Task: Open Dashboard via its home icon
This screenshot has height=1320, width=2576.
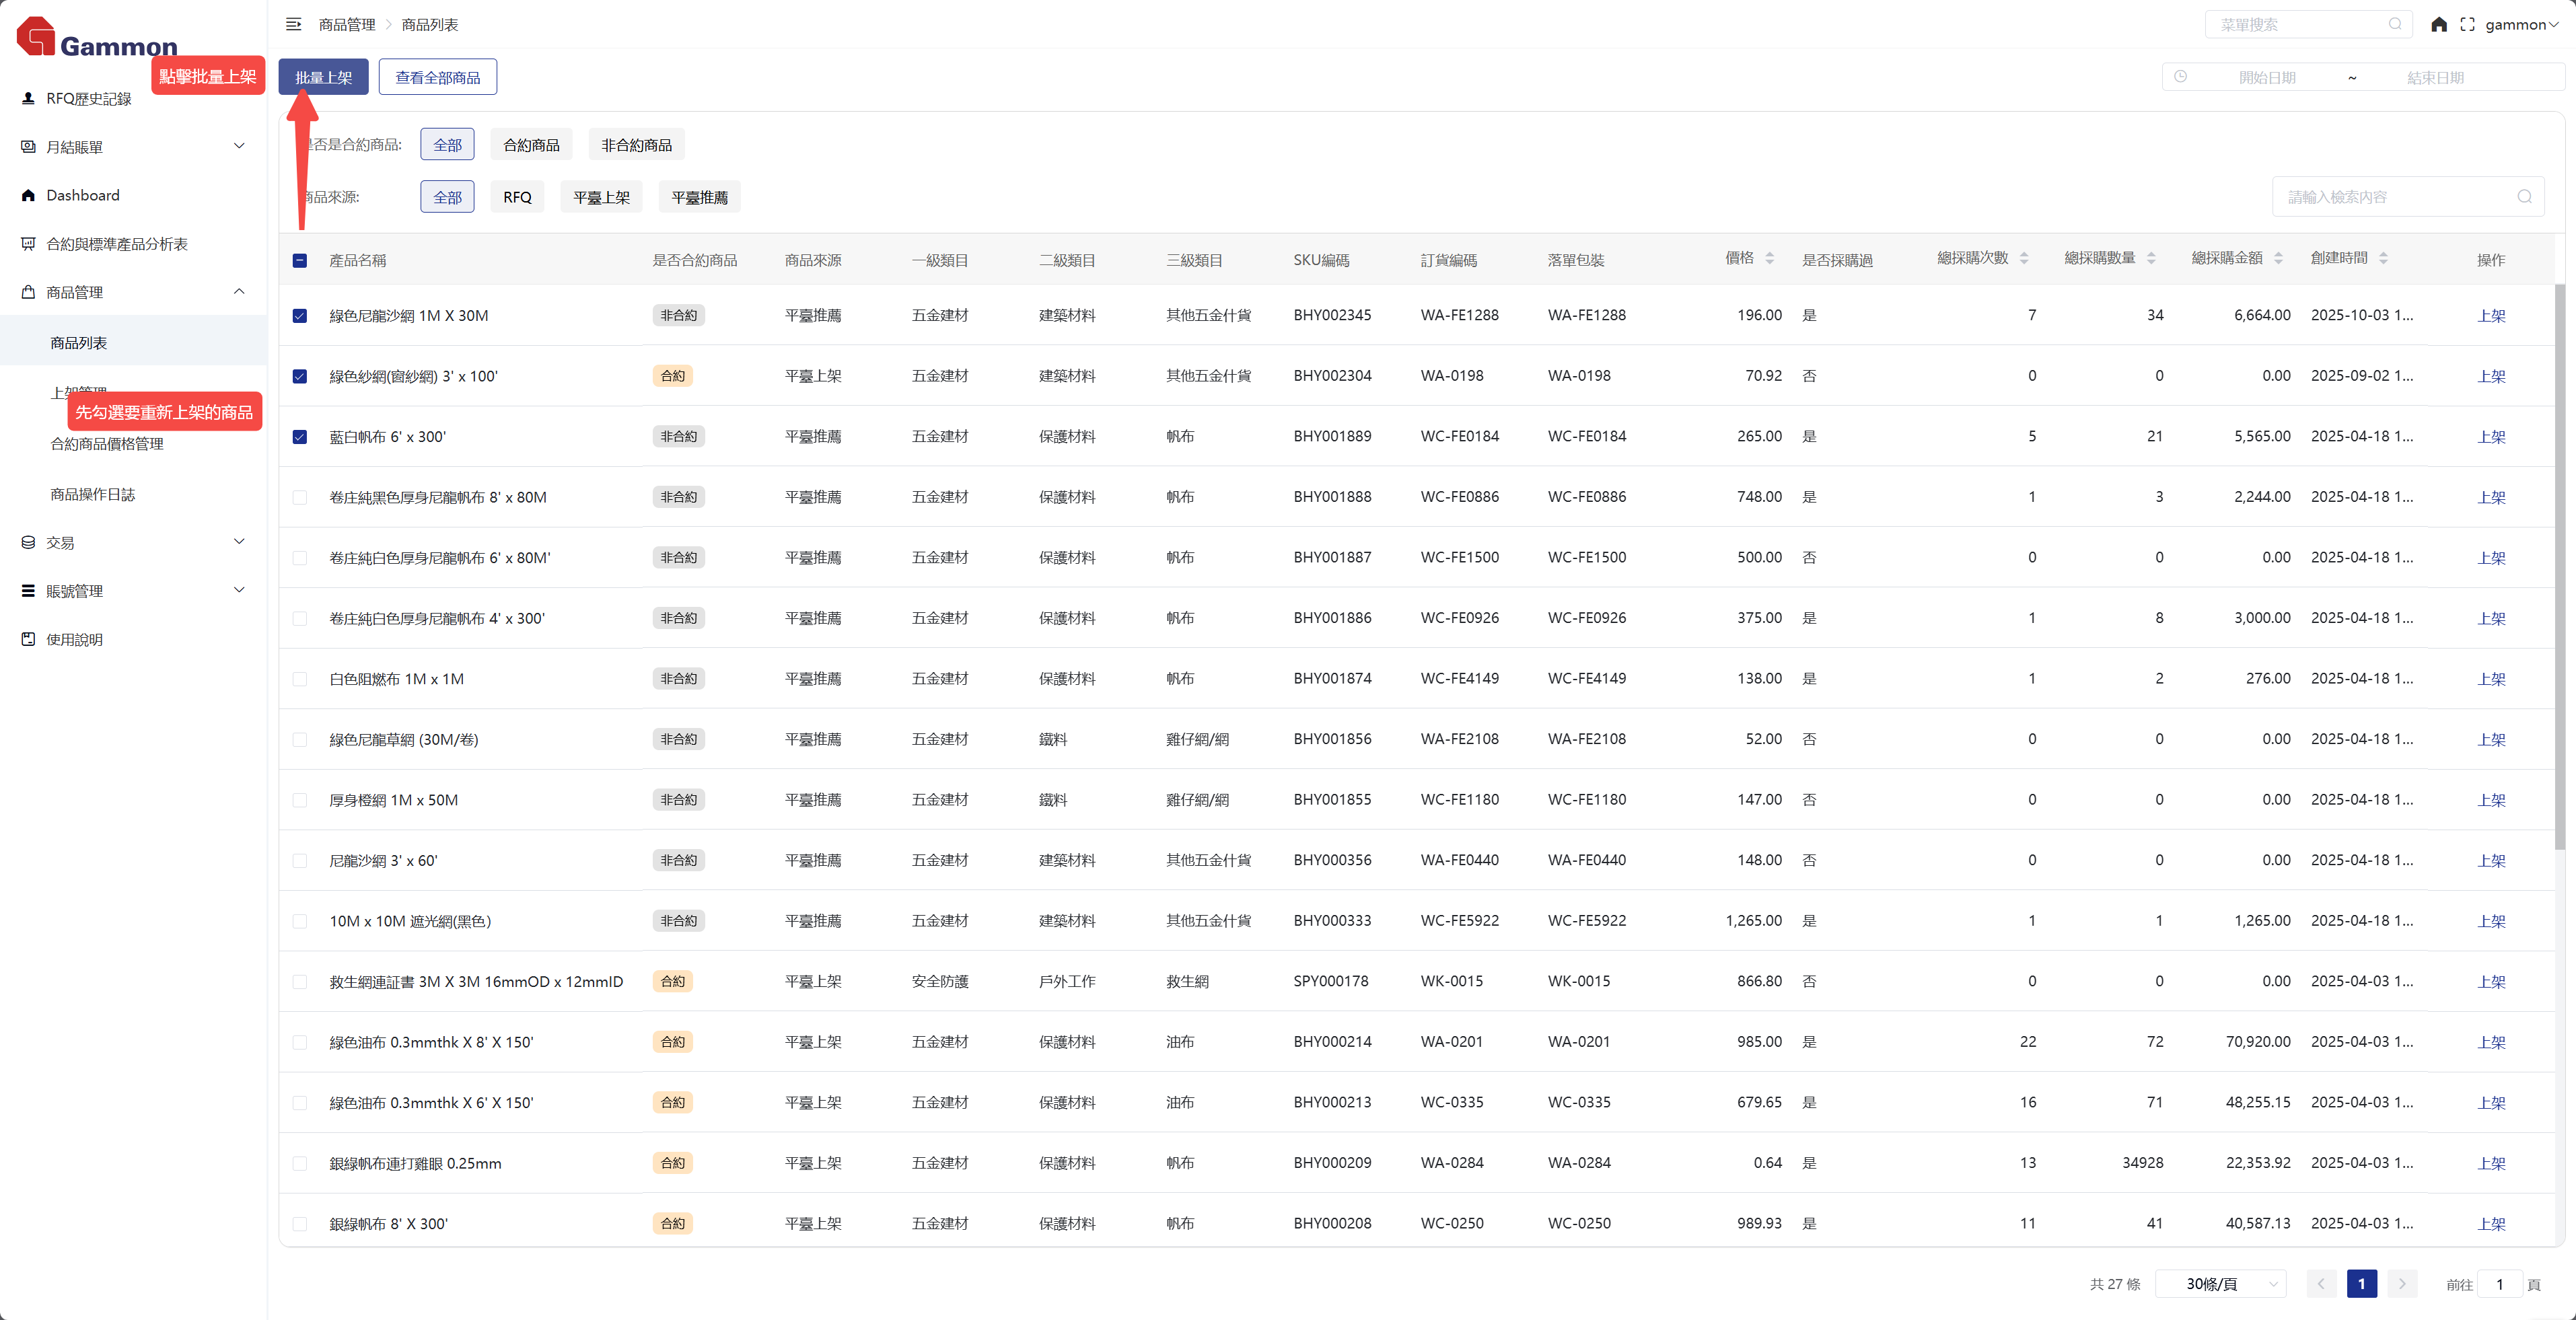Action: [28, 195]
